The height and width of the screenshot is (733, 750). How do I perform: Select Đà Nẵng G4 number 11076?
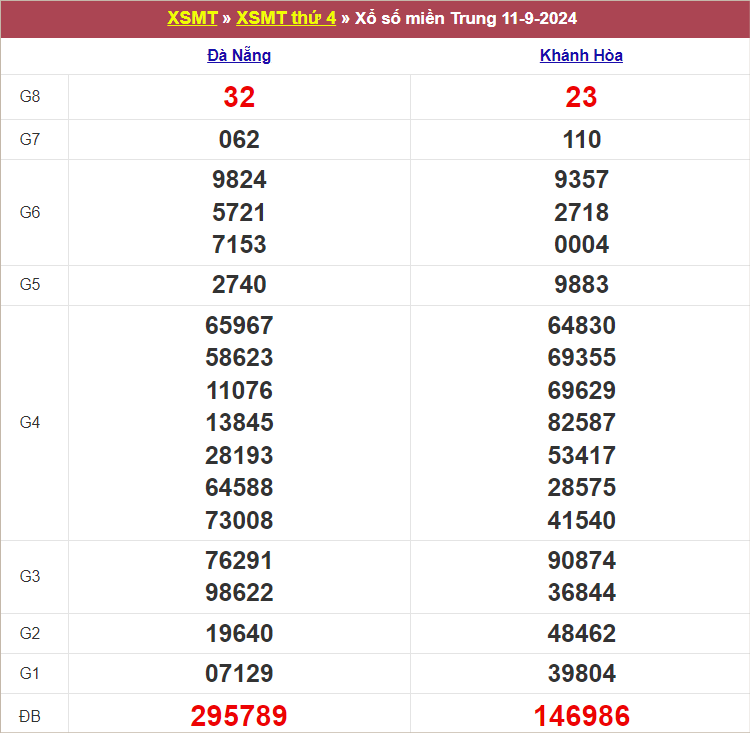239,390
